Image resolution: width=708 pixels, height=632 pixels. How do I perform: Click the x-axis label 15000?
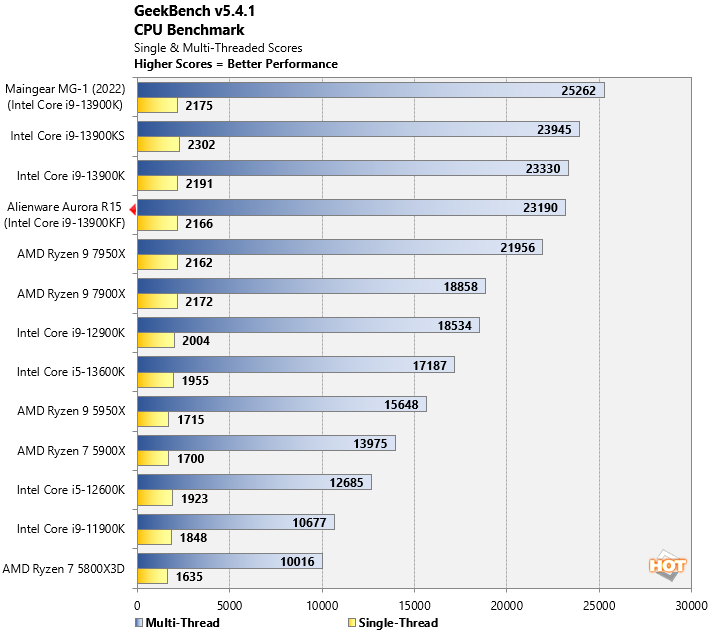(415, 605)
